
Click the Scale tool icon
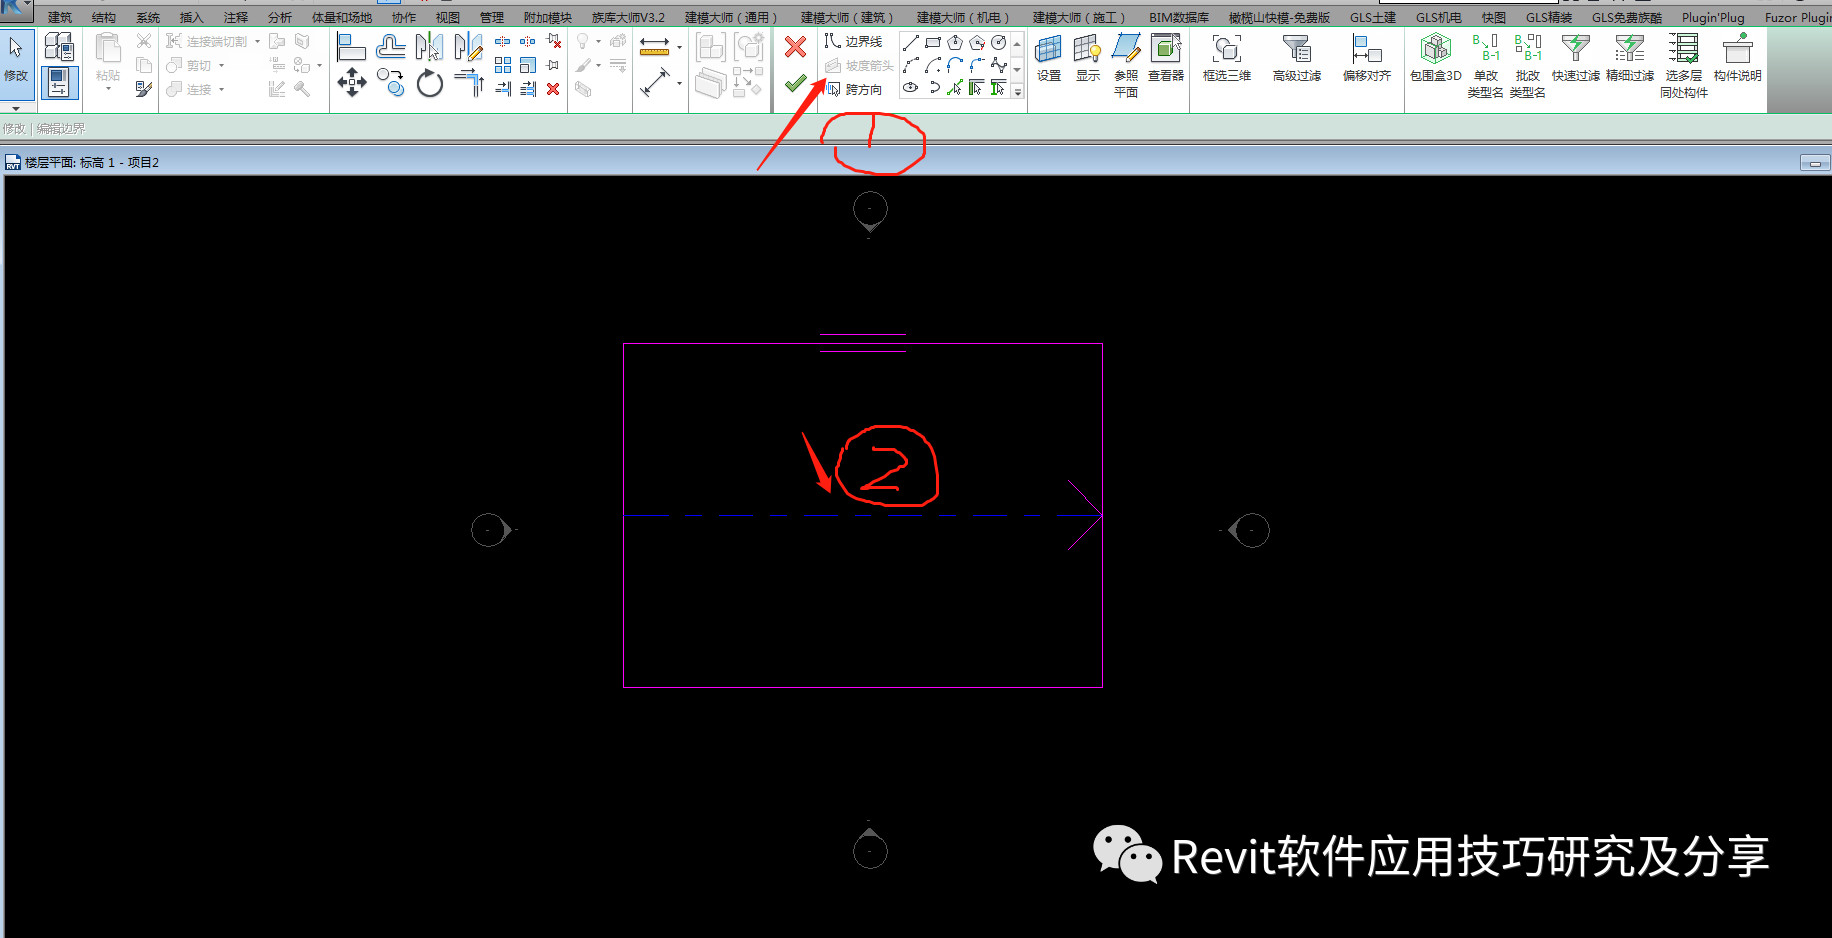(528, 65)
